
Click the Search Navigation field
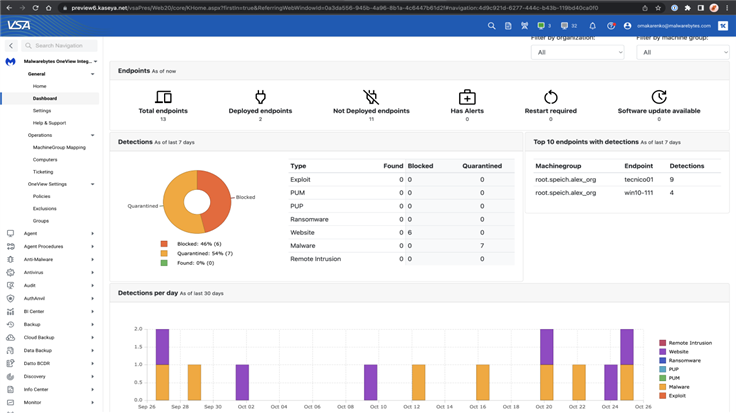59,46
